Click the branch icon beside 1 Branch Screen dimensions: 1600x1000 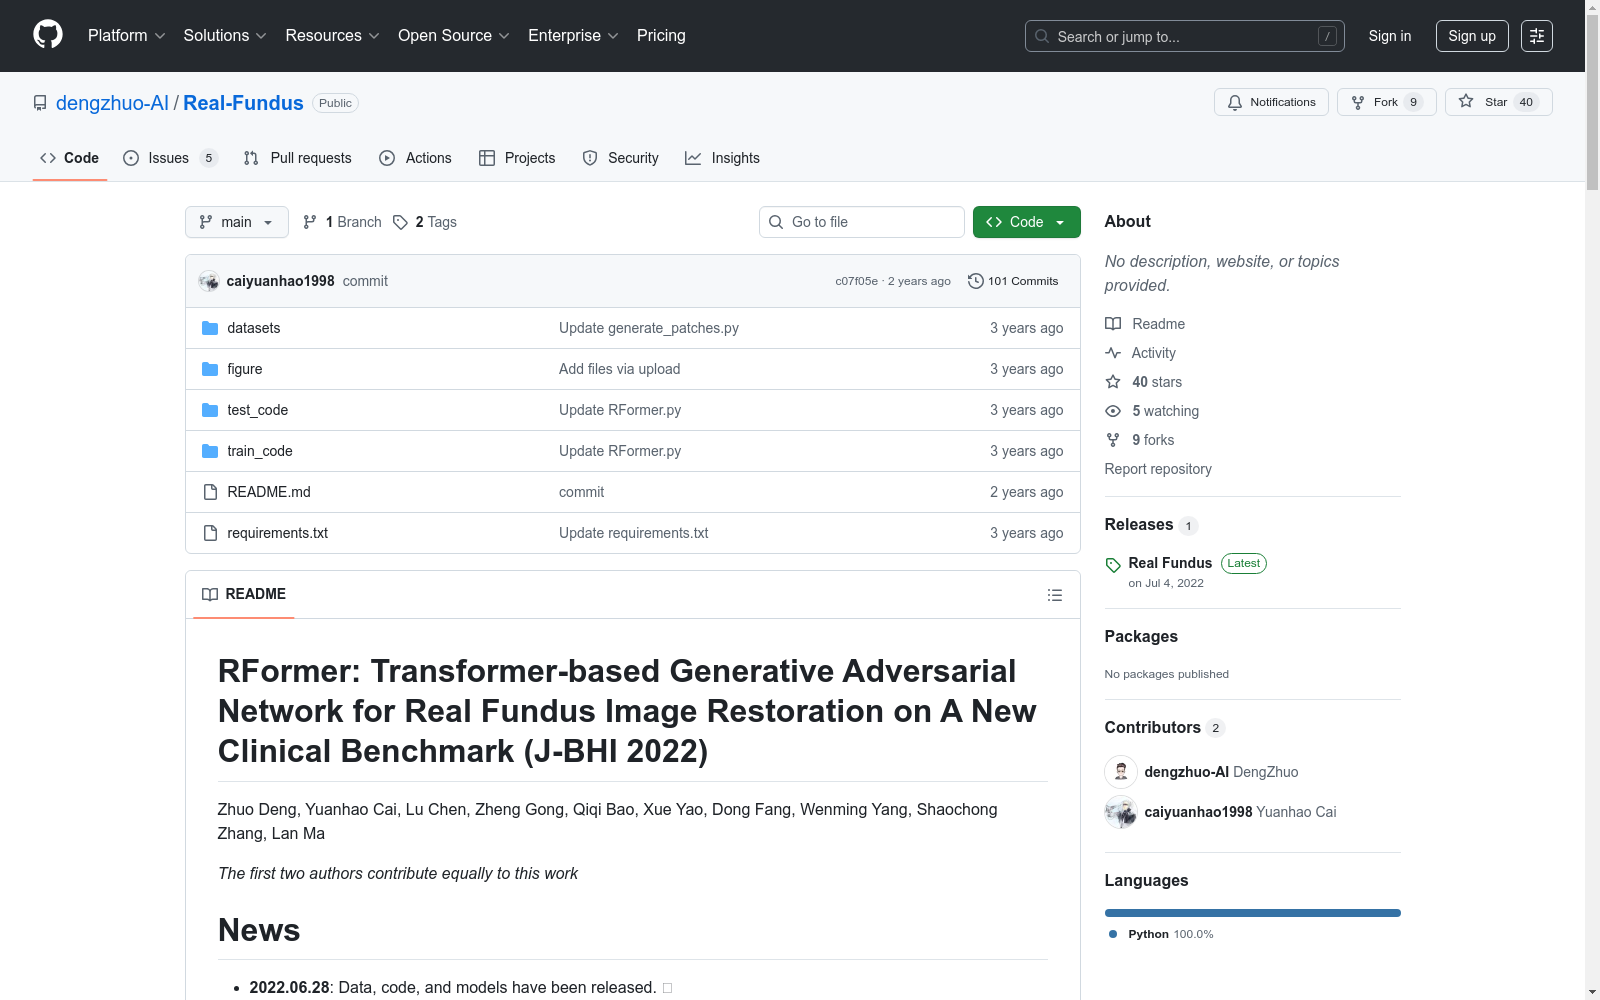[x=310, y=222]
